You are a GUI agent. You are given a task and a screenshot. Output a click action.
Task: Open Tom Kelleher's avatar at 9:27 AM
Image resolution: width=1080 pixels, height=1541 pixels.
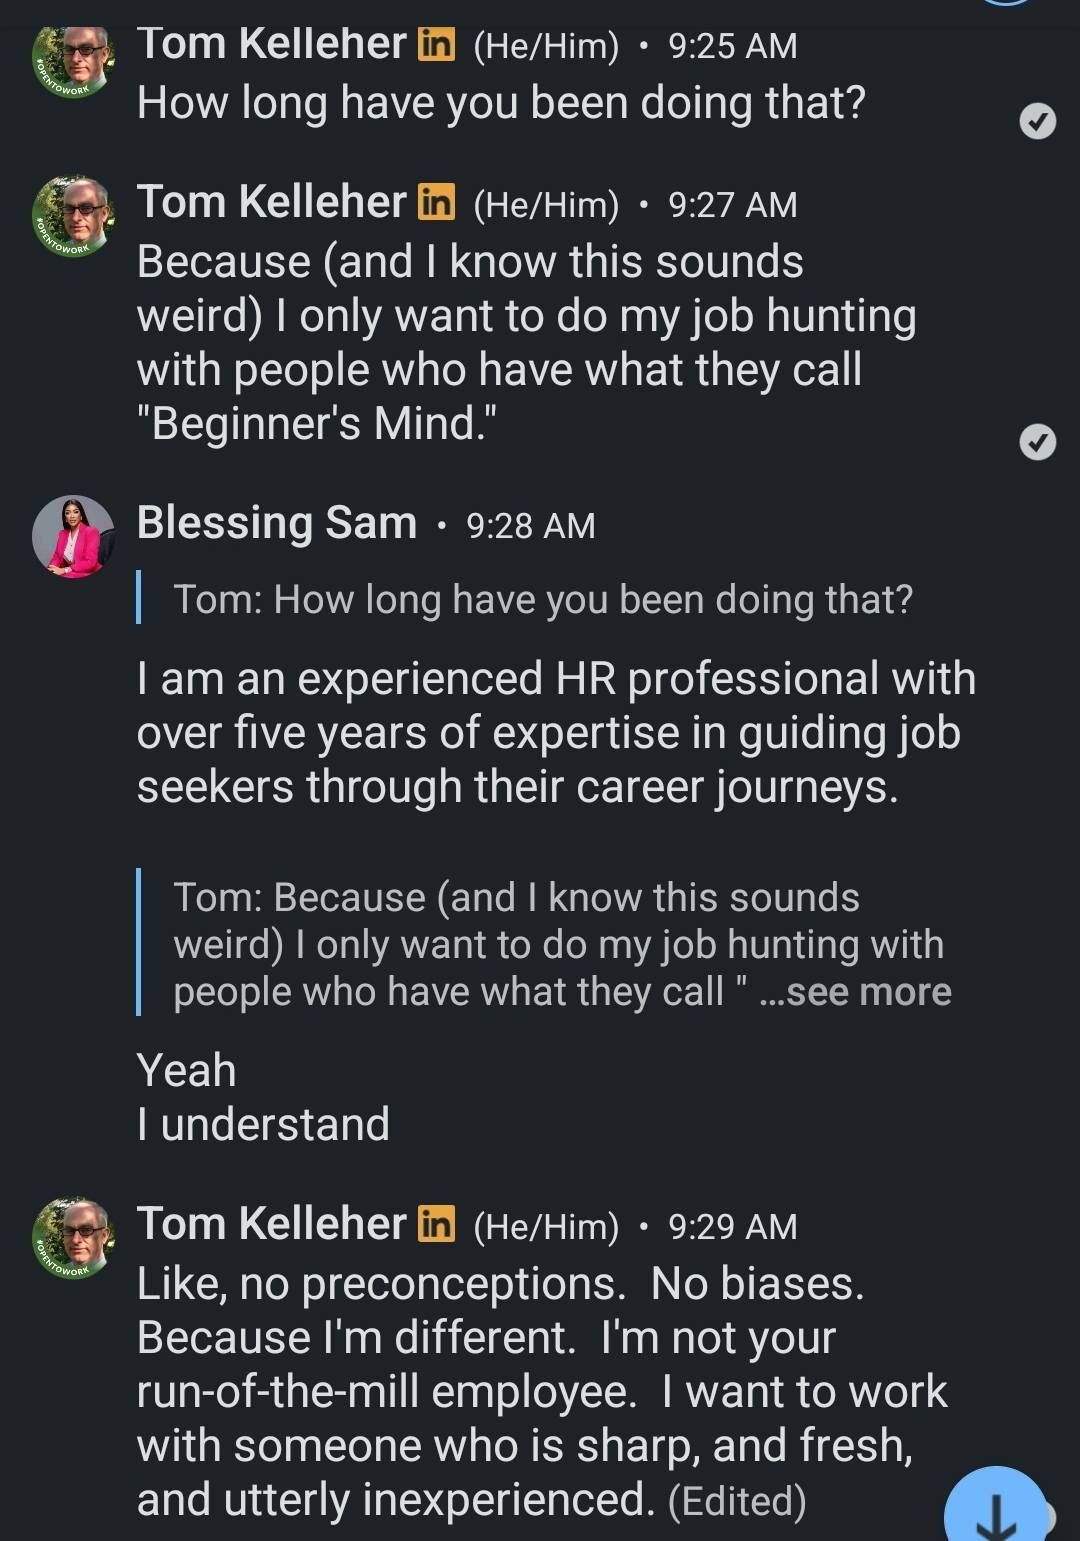pos(74,217)
